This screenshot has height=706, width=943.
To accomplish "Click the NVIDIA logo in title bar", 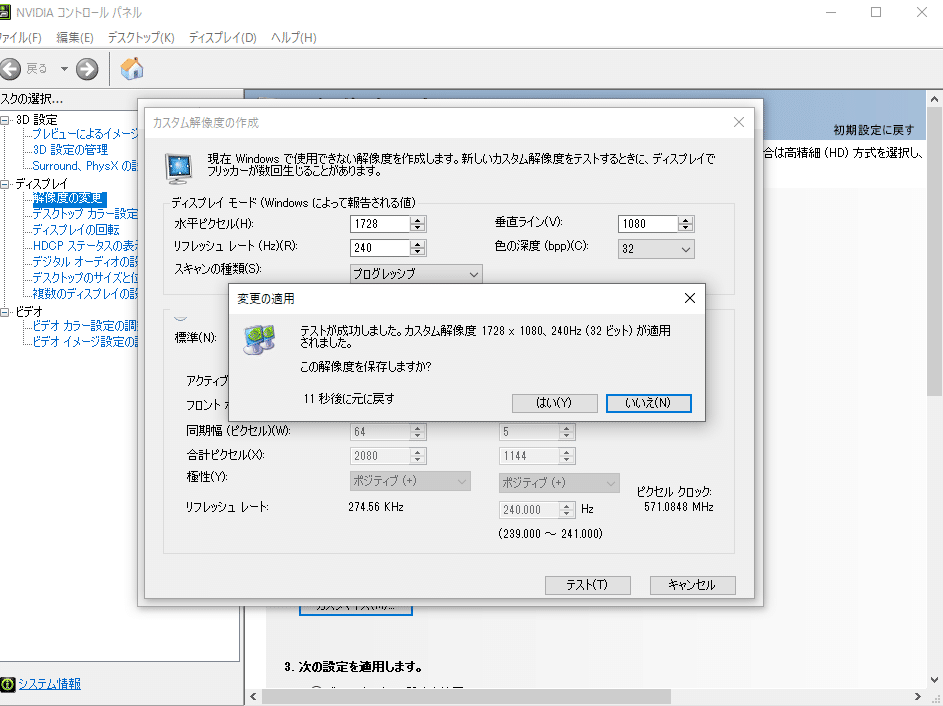I will (5, 11).
